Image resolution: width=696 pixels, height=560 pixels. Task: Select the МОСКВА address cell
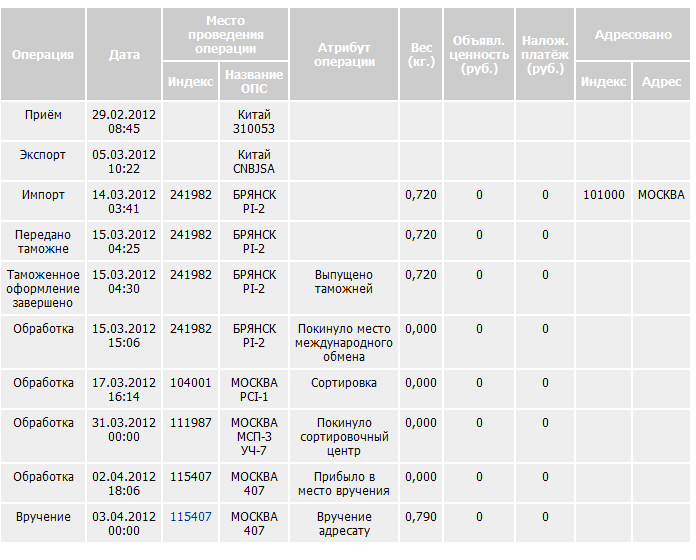pos(661,201)
